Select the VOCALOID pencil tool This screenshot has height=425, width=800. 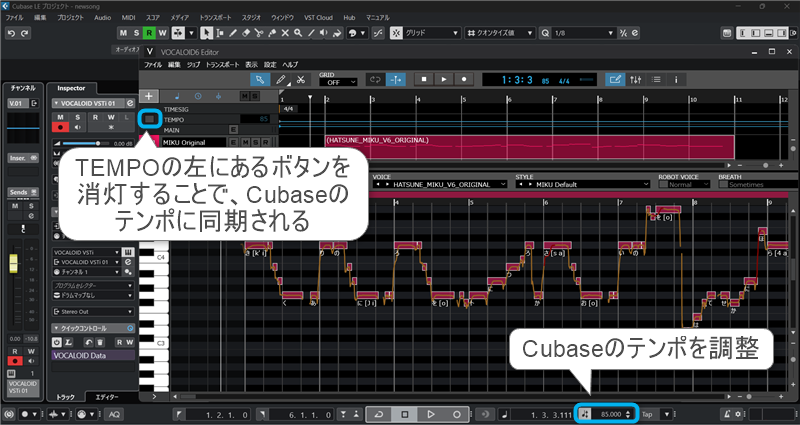pyautogui.click(x=280, y=80)
